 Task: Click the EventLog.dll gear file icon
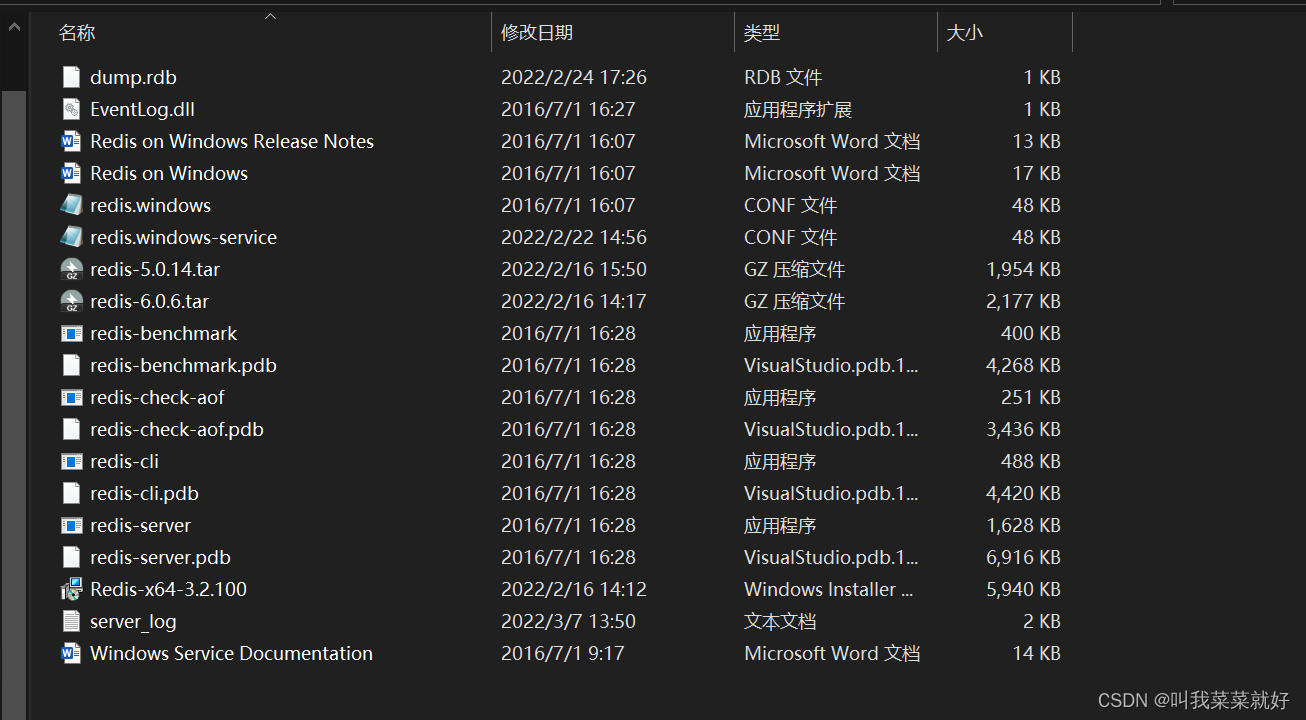click(x=71, y=109)
